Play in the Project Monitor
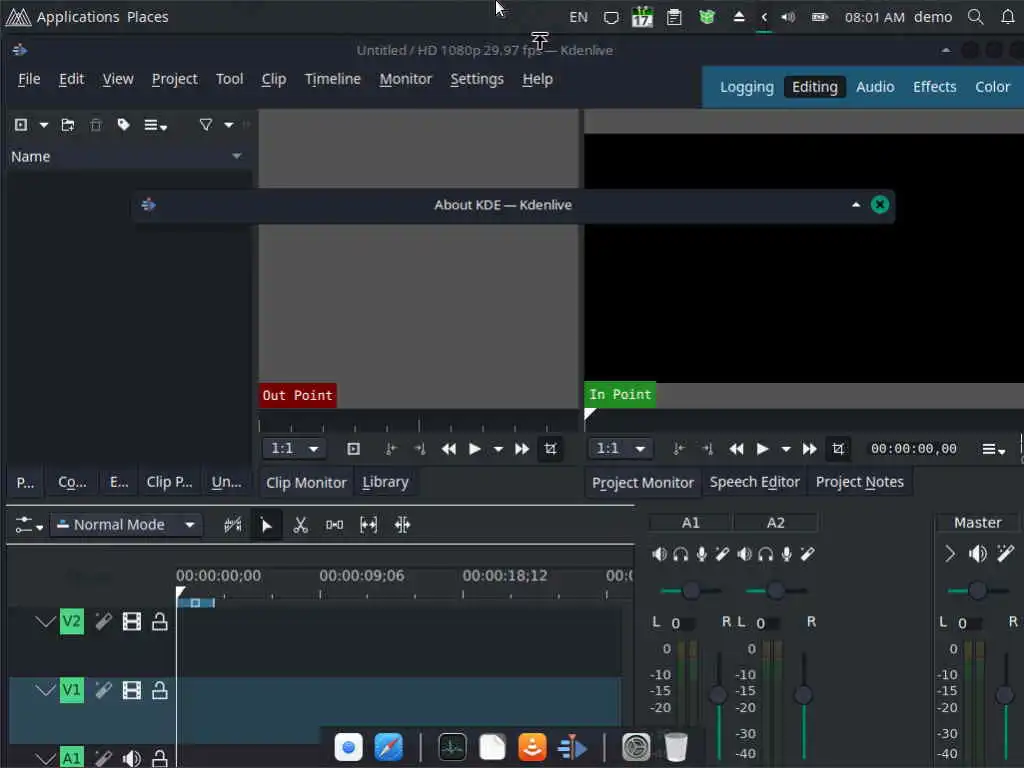Screen dimensions: 1024x768 coord(762,449)
